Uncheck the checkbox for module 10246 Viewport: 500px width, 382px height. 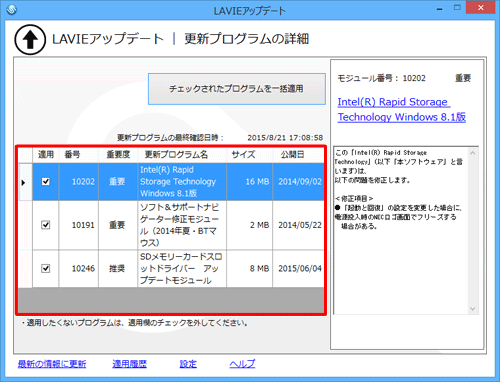(x=46, y=268)
